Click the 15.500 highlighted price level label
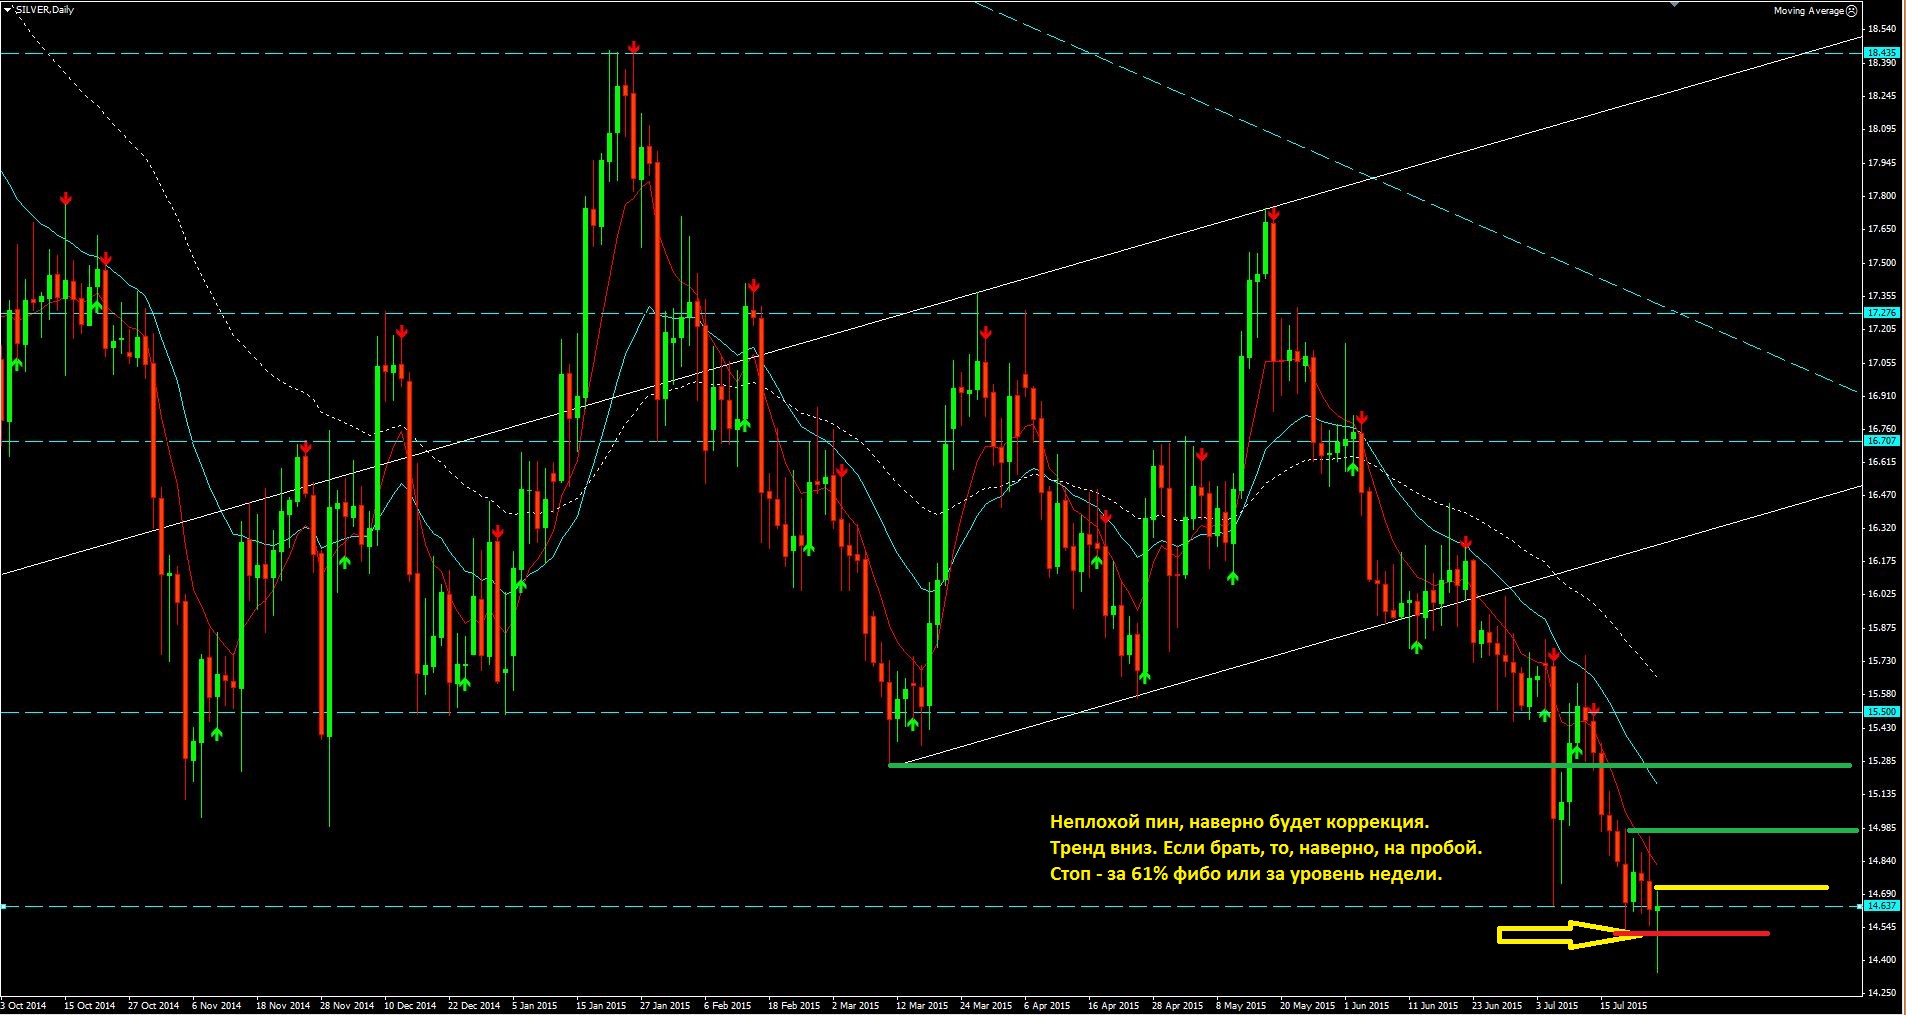 (x=1881, y=712)
